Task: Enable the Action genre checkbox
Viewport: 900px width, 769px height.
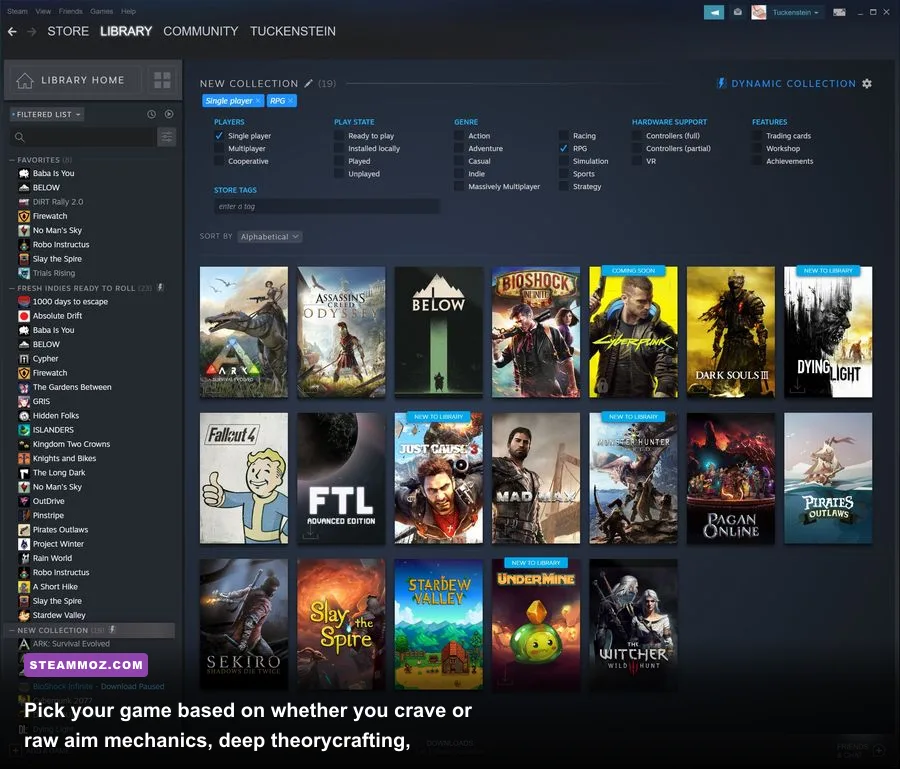Action: 459,136
